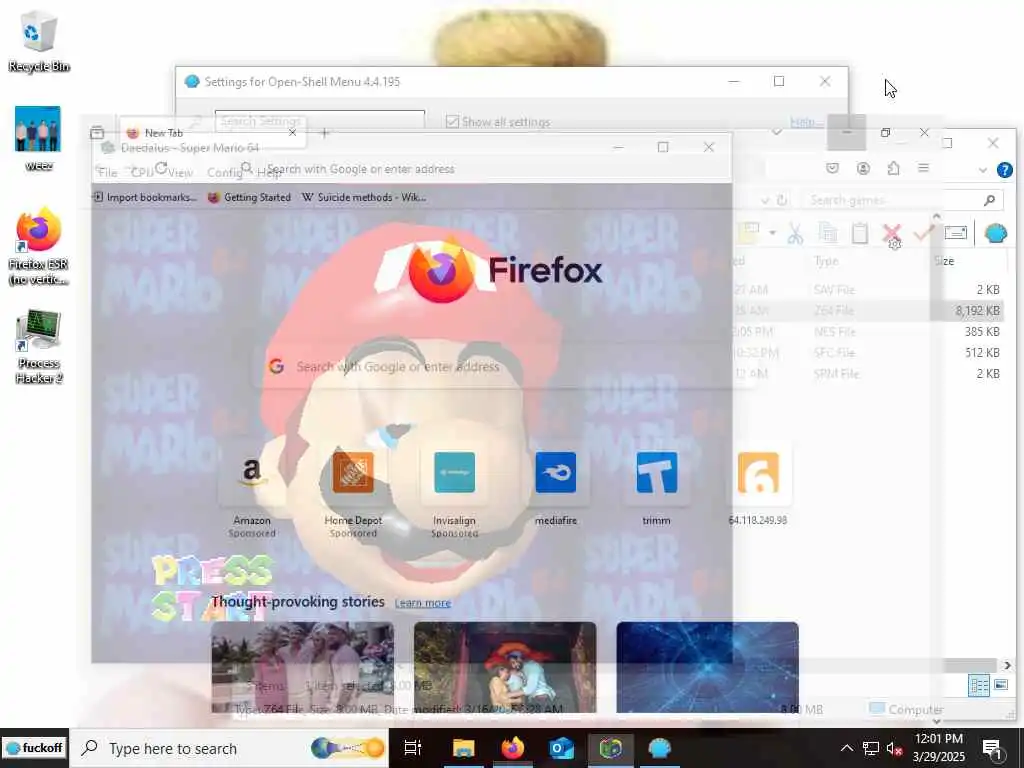Click the Classic Explorer shell settings icon

(x=995, y=233)
